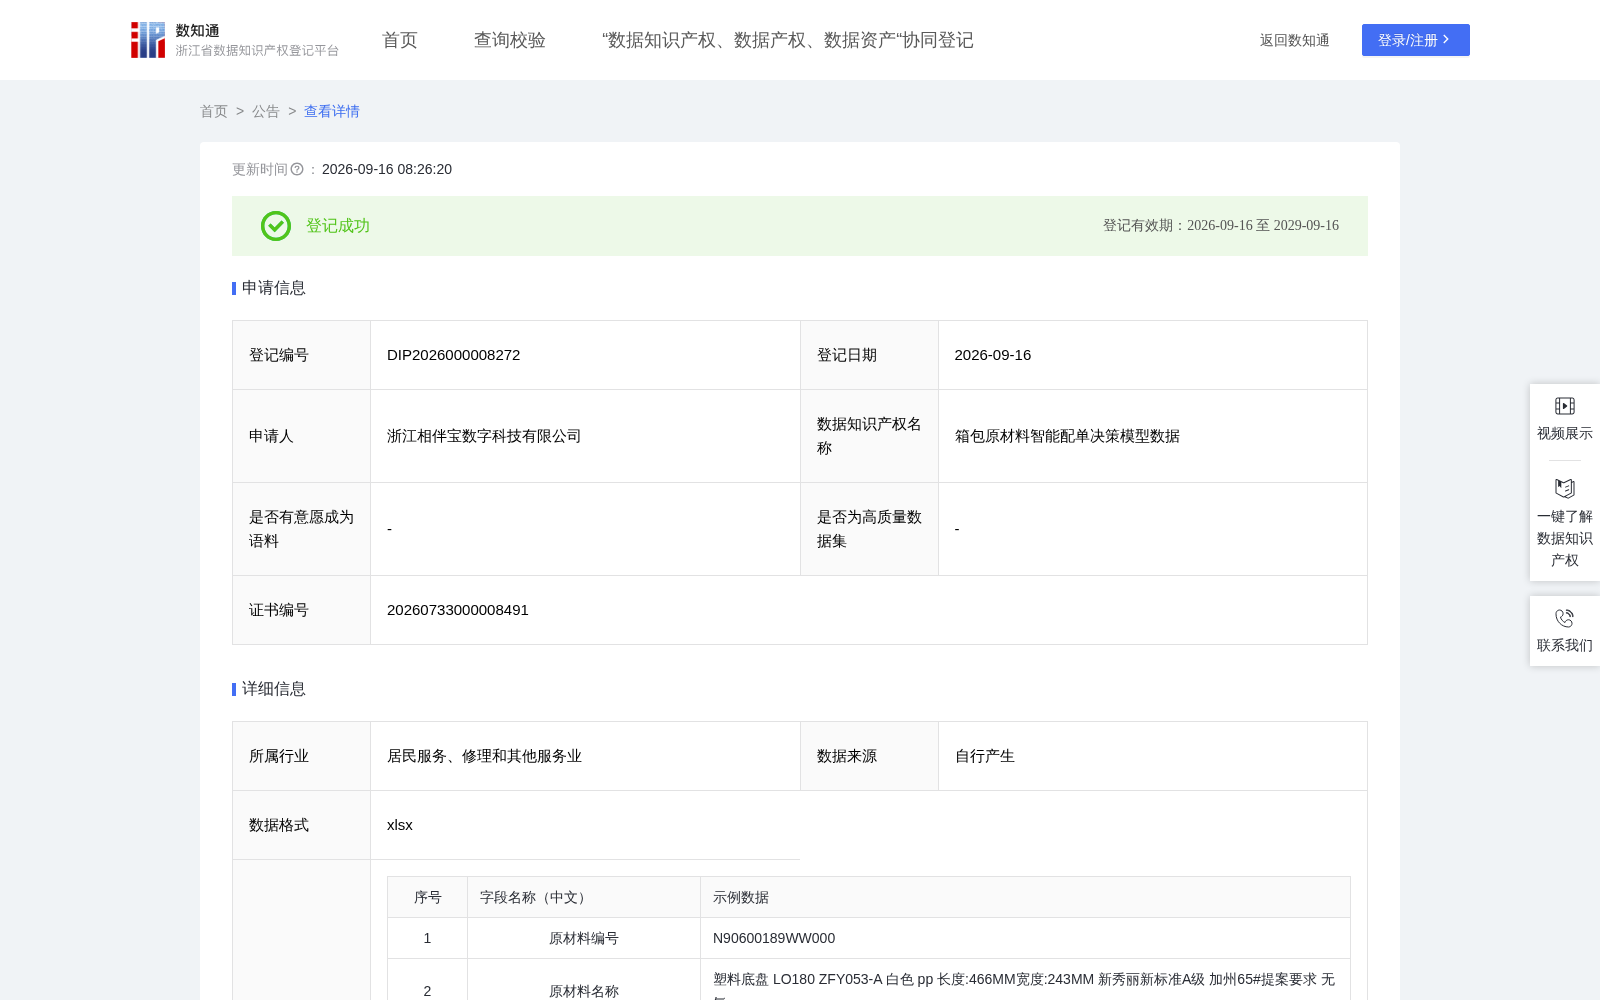Click the 是否为高质量数据集 label

(x=869, y=529)
